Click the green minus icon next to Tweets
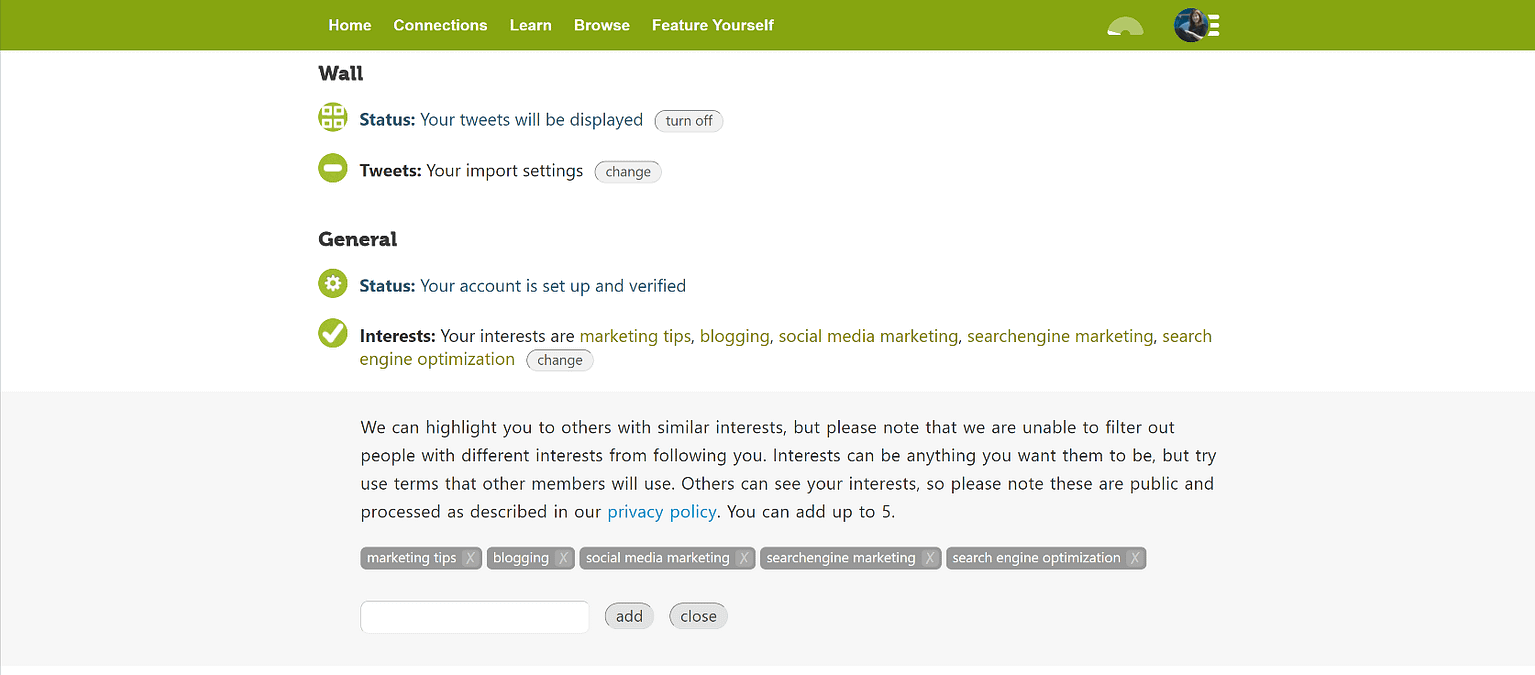Image resolution: width=1535 pixels, height=675 pixels. 332,167
